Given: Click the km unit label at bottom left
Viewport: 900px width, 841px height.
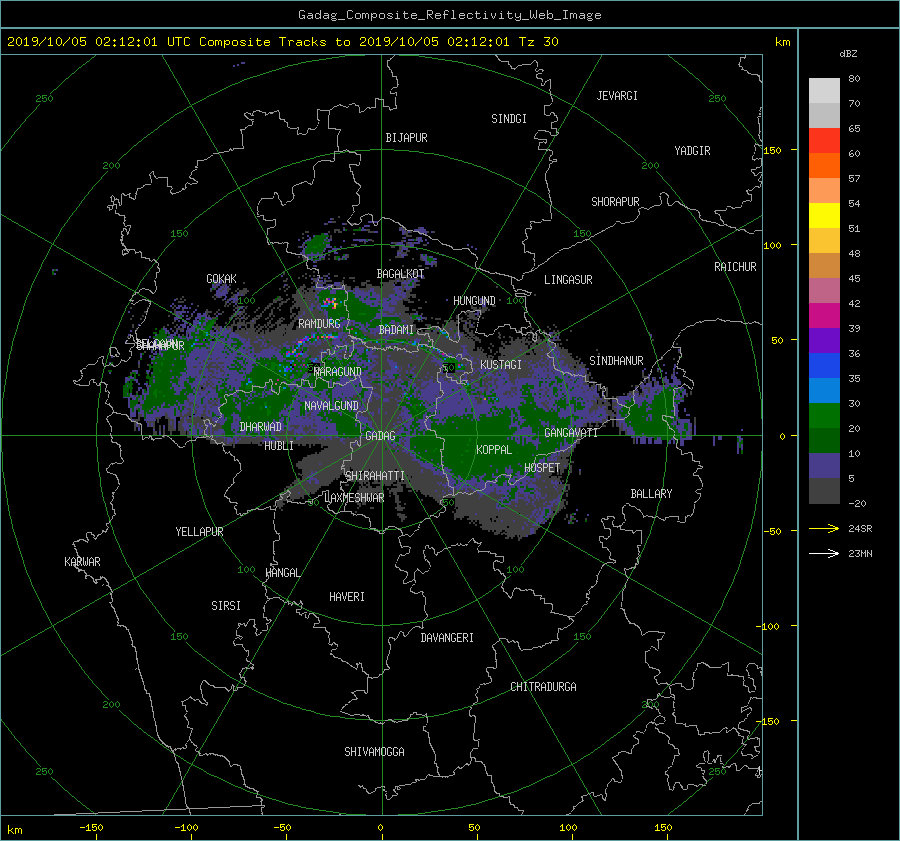Looking at the screenshot, I should pos(14,830).
